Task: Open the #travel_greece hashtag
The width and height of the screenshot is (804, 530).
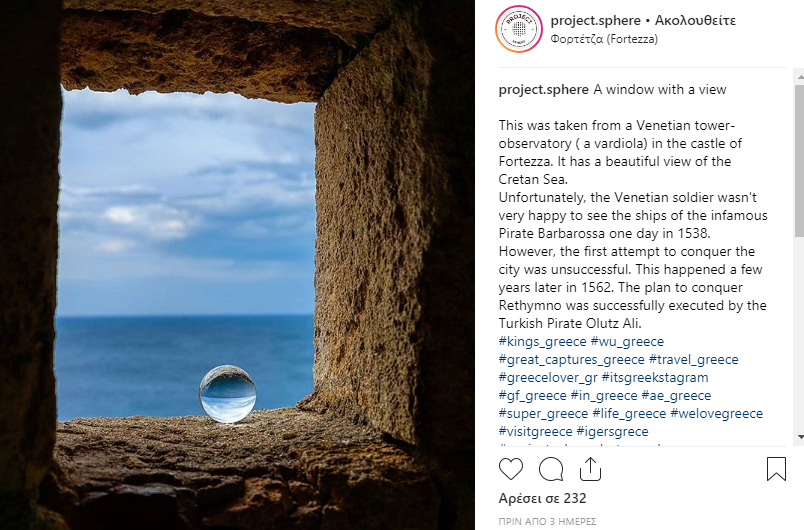Action: pyautogui.click(x=694, y=359)
